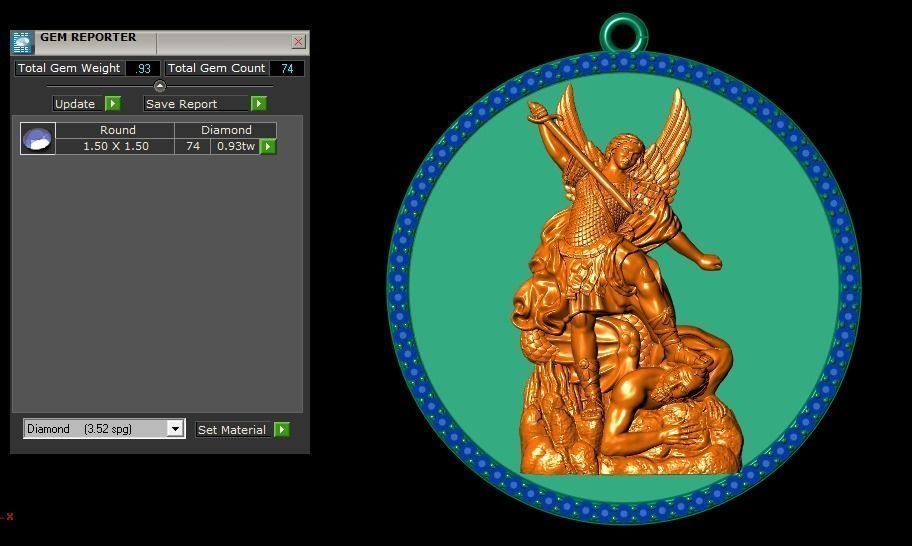Select the pendant bail ring
912x546 pixels.
click(624, 34)
